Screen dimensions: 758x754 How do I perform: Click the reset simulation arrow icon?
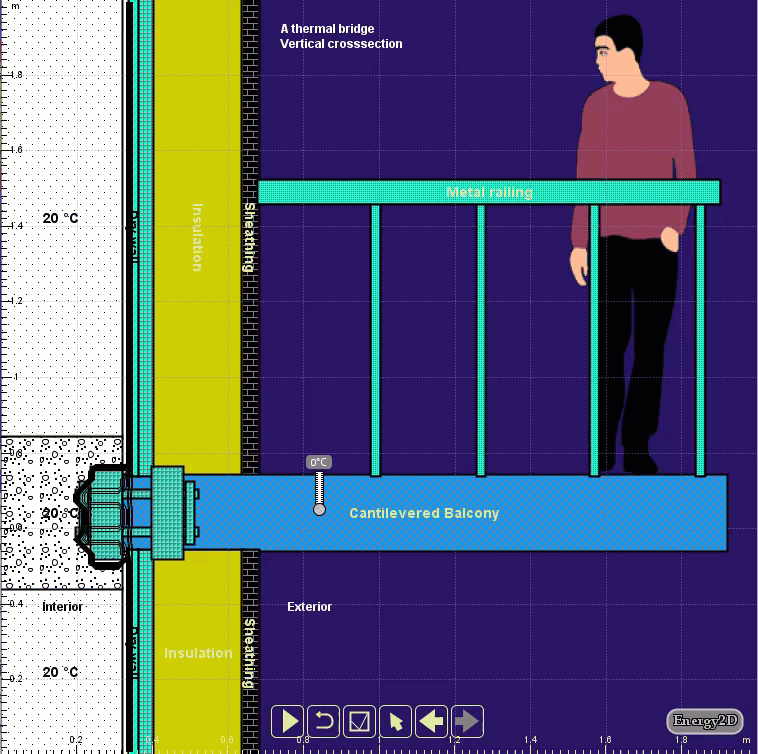(323, 721)
